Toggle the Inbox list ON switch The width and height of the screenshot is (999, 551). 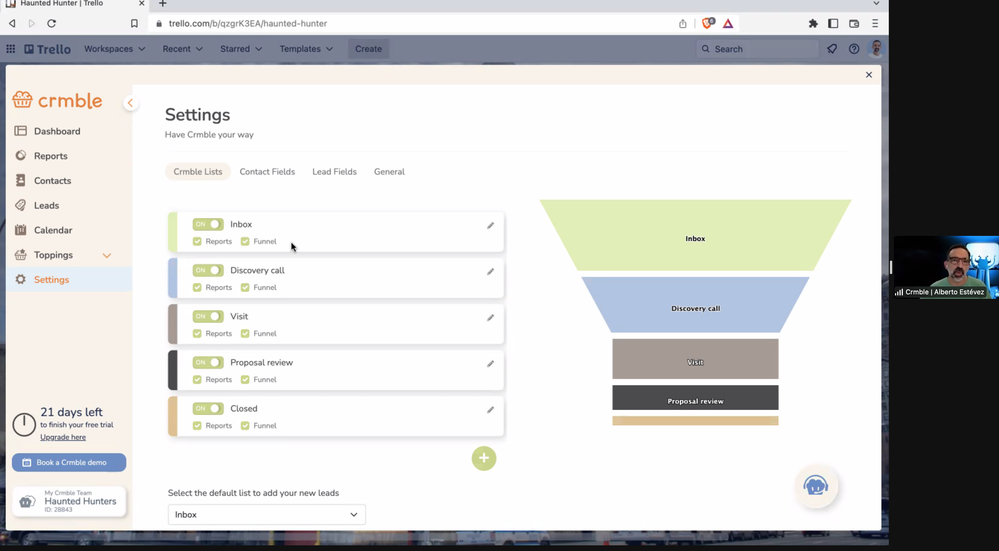pos(208,224)
